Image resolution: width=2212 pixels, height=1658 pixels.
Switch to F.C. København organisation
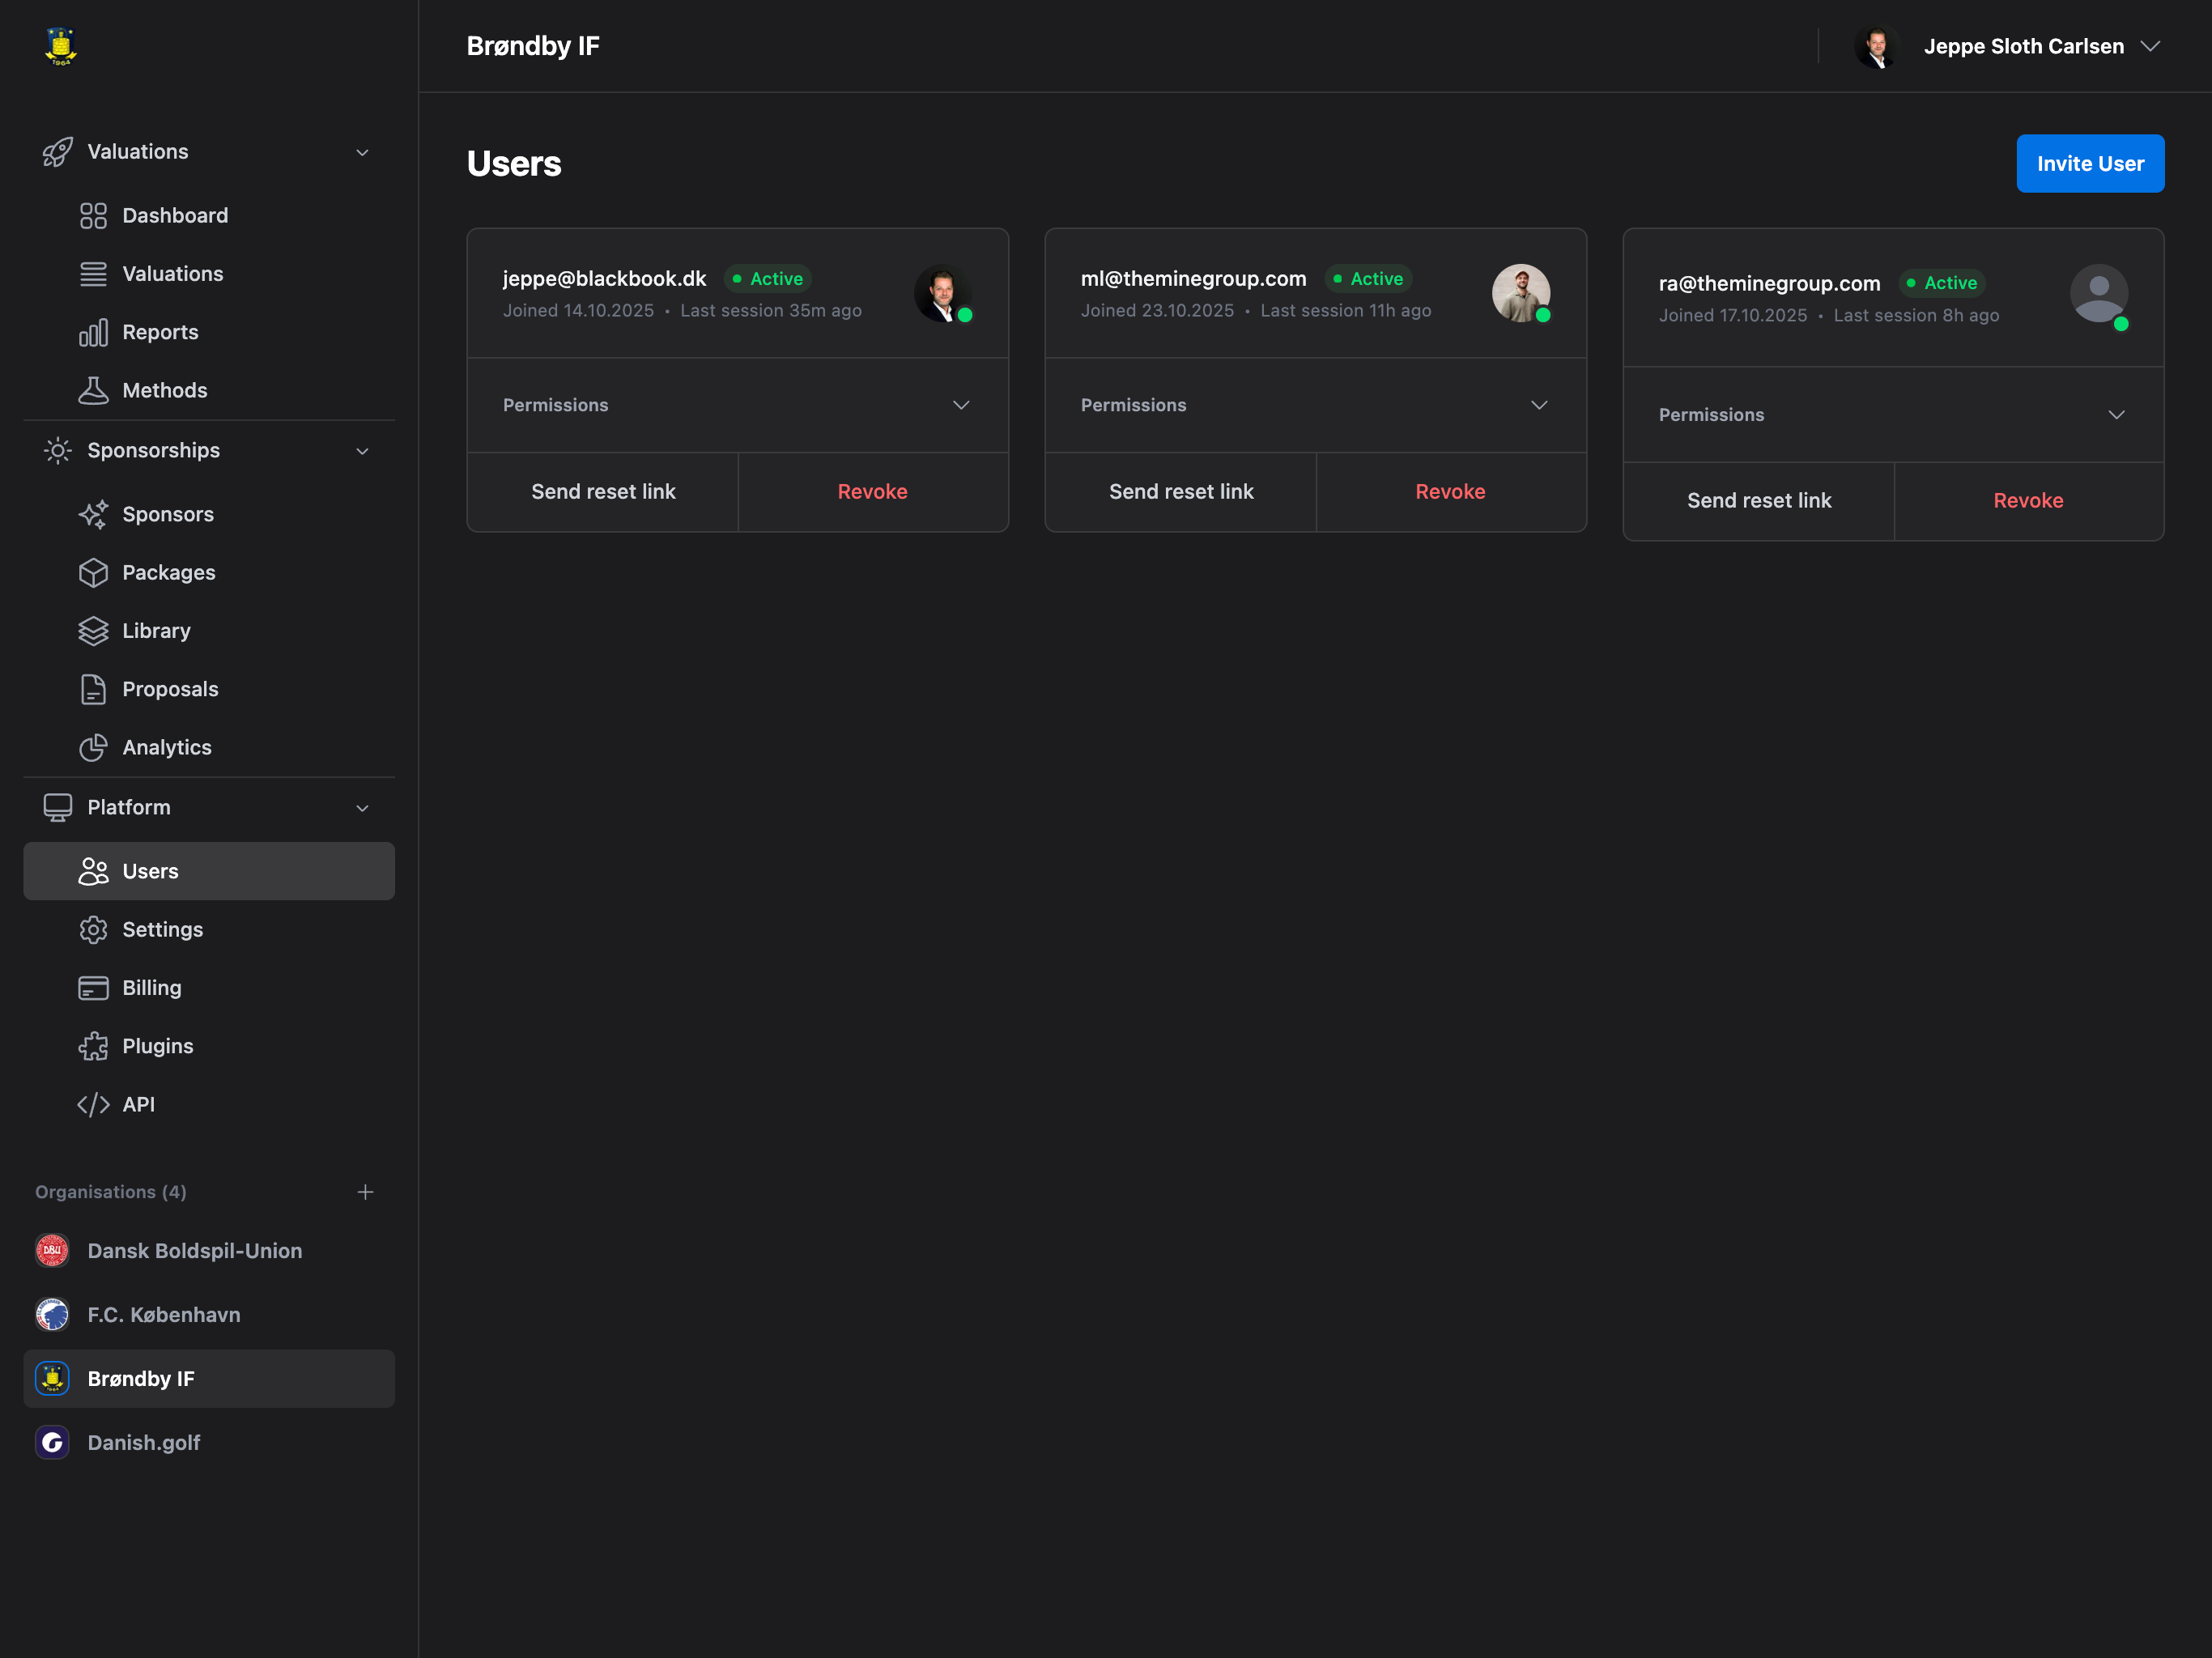tap(163, 1315)
